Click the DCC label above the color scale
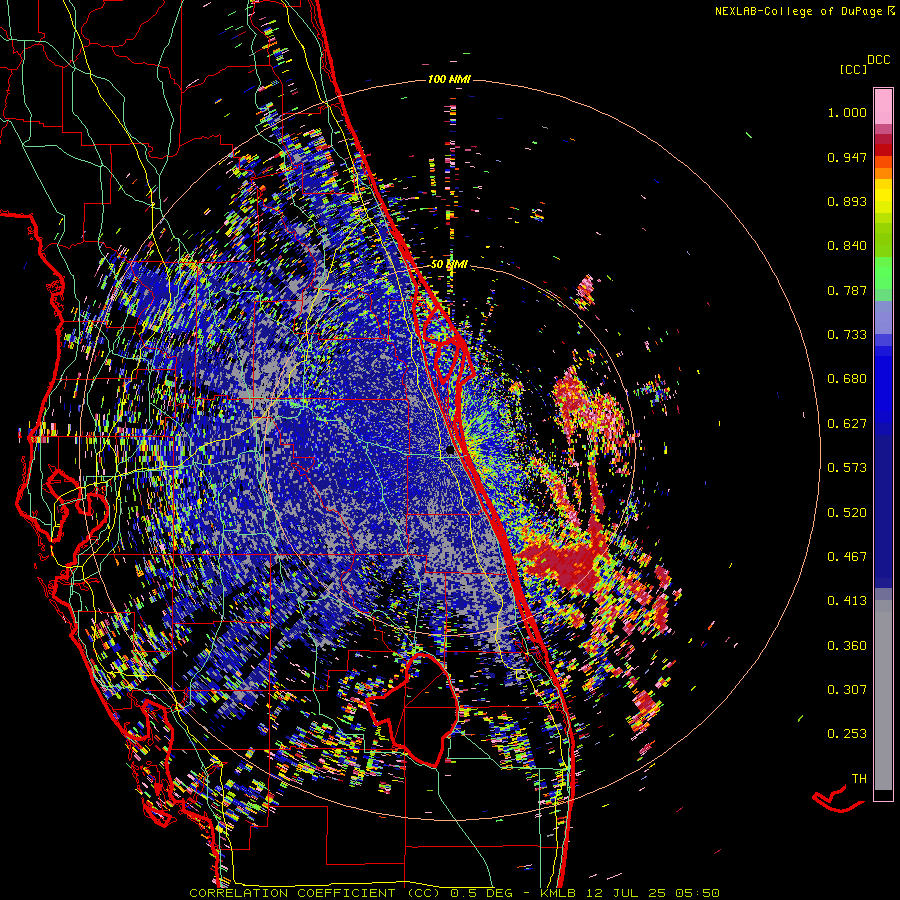Image resolution: width=900 pixels, height=900 pixels. [878, 60]
